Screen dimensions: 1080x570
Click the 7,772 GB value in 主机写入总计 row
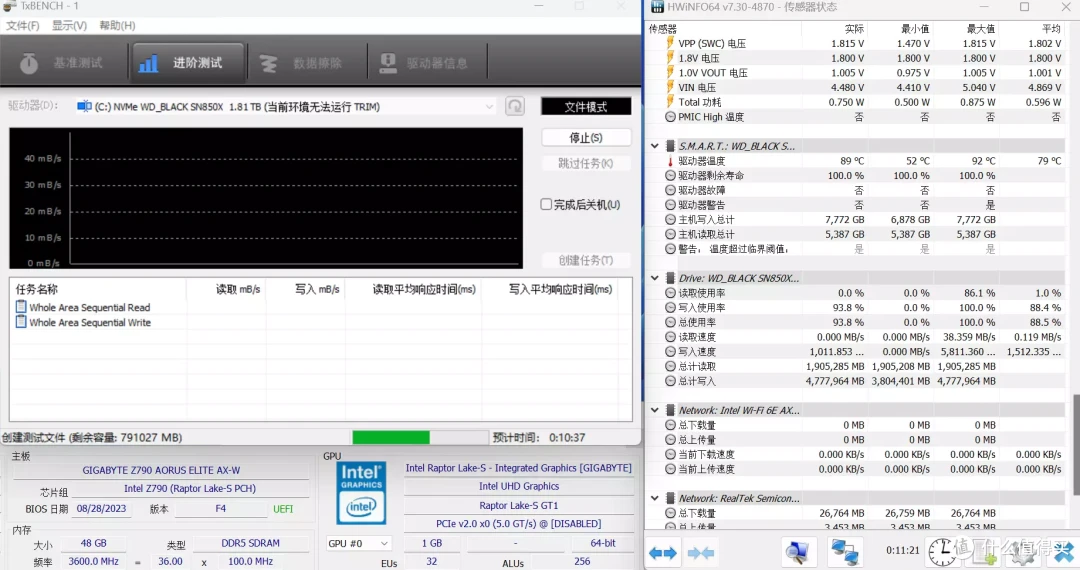pos(844,220)
